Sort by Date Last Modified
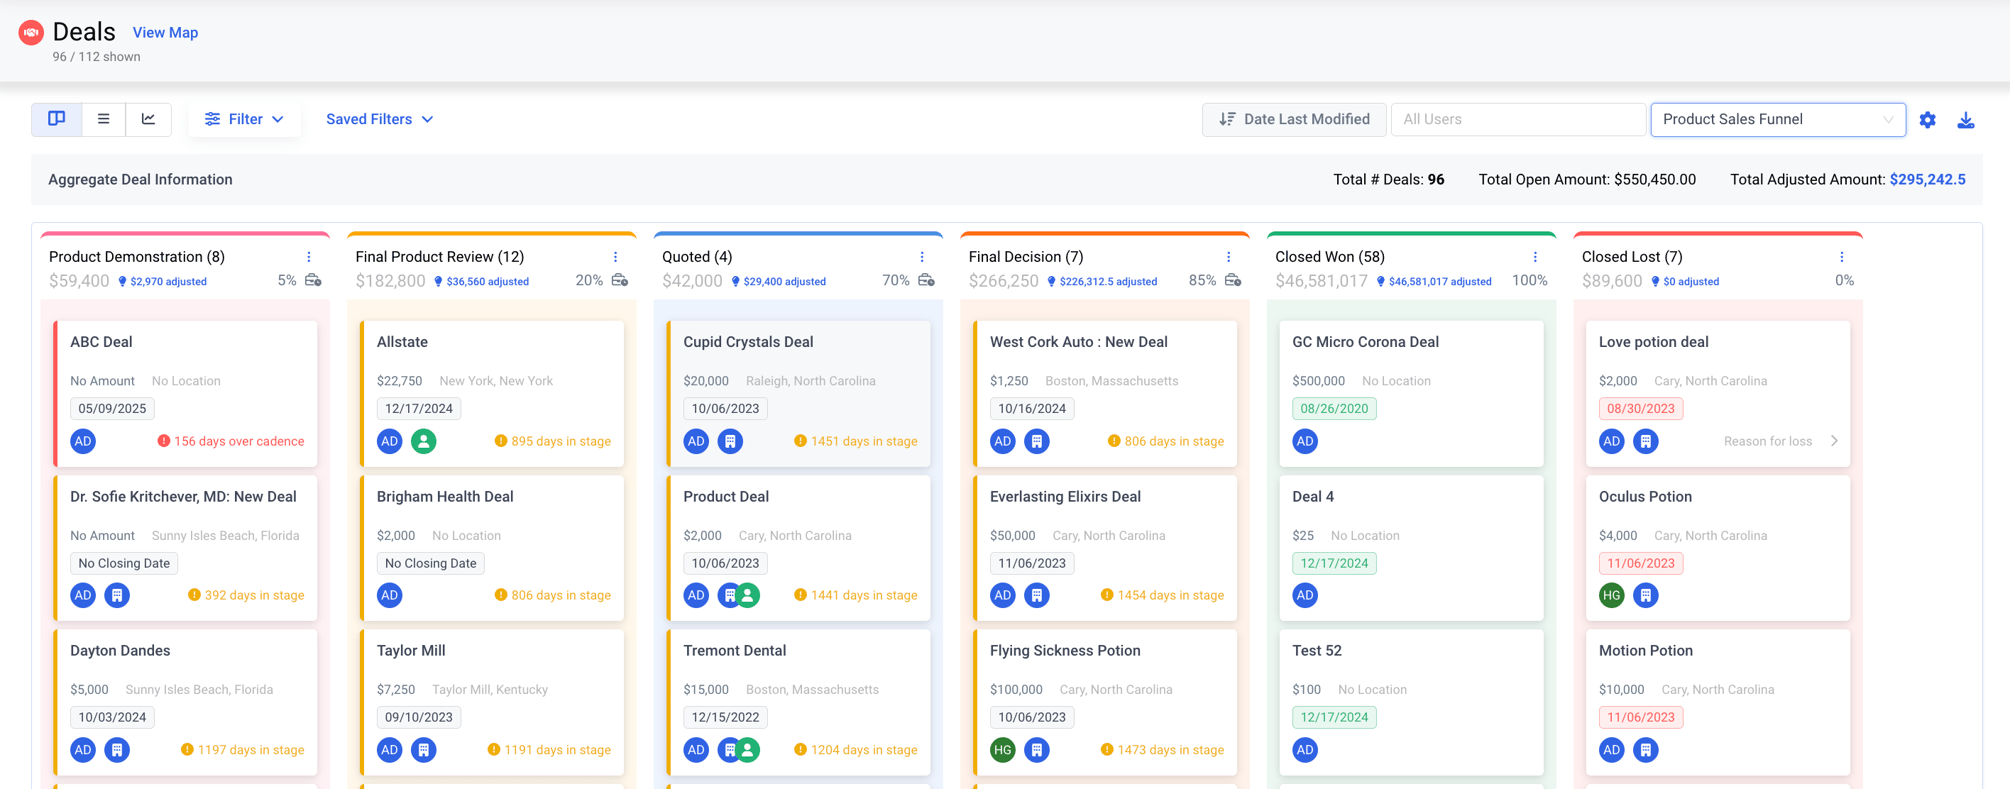2010x789 pixels. pos(1294,119)
